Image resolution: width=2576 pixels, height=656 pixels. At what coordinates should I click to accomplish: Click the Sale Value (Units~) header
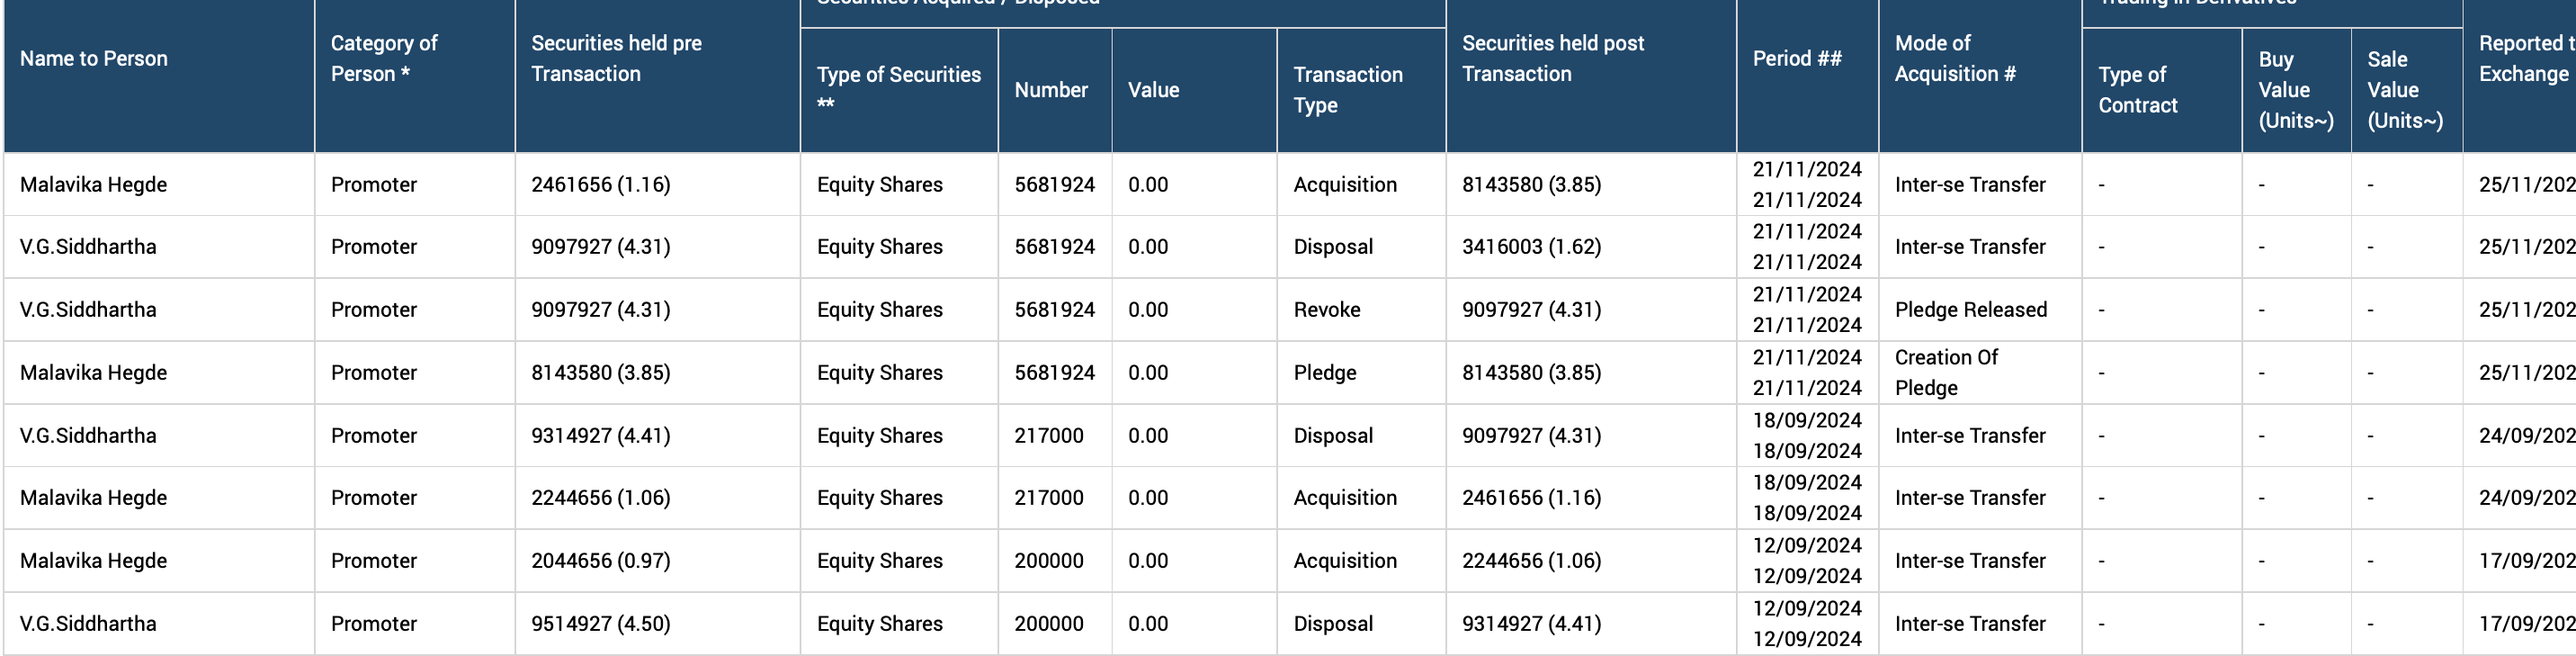2404,90
